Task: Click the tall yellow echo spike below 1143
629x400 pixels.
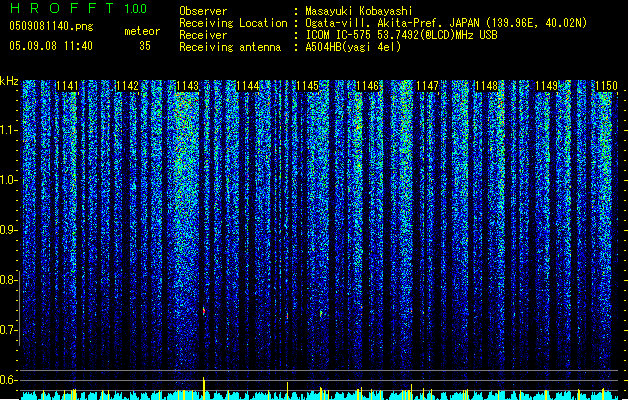Action: click(x=204, y=388)
